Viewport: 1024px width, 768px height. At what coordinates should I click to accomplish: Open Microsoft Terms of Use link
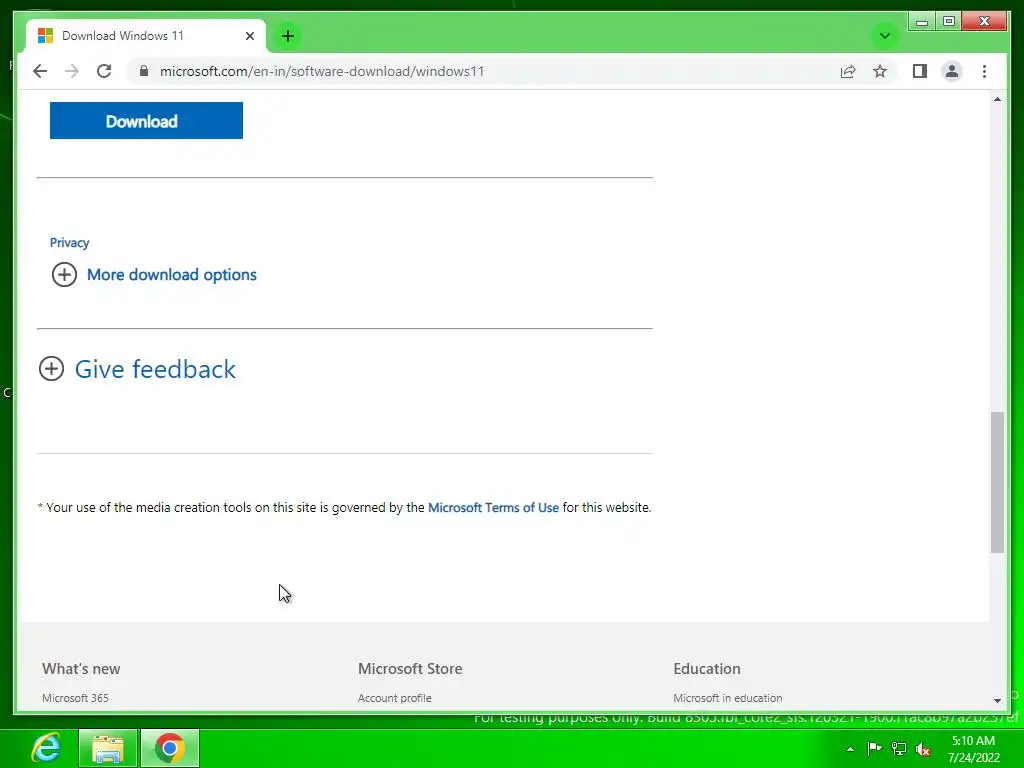coord(493,507)
